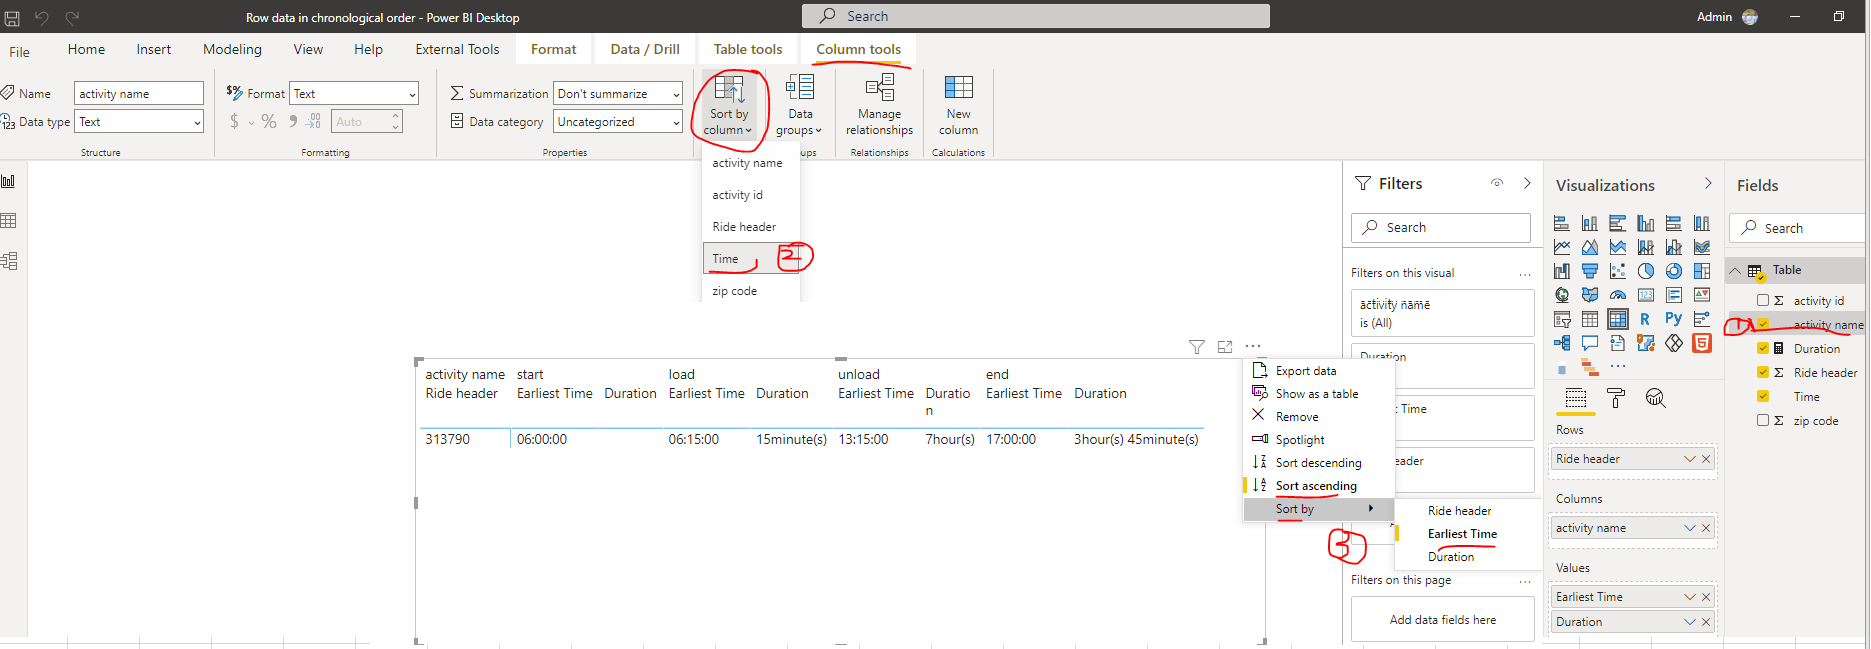Select the R script visual
The width and height of the screenshot is (1871, 649).
(1645, 319)
